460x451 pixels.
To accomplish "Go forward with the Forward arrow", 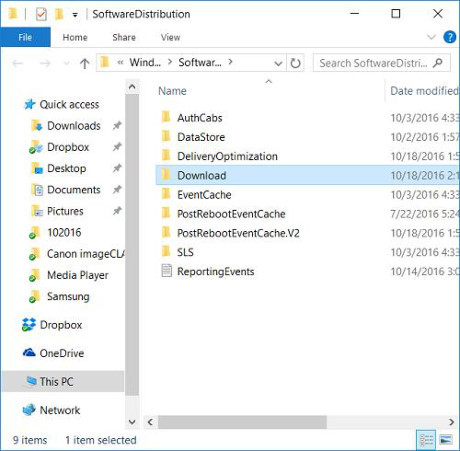I will (x=45, y=63).
